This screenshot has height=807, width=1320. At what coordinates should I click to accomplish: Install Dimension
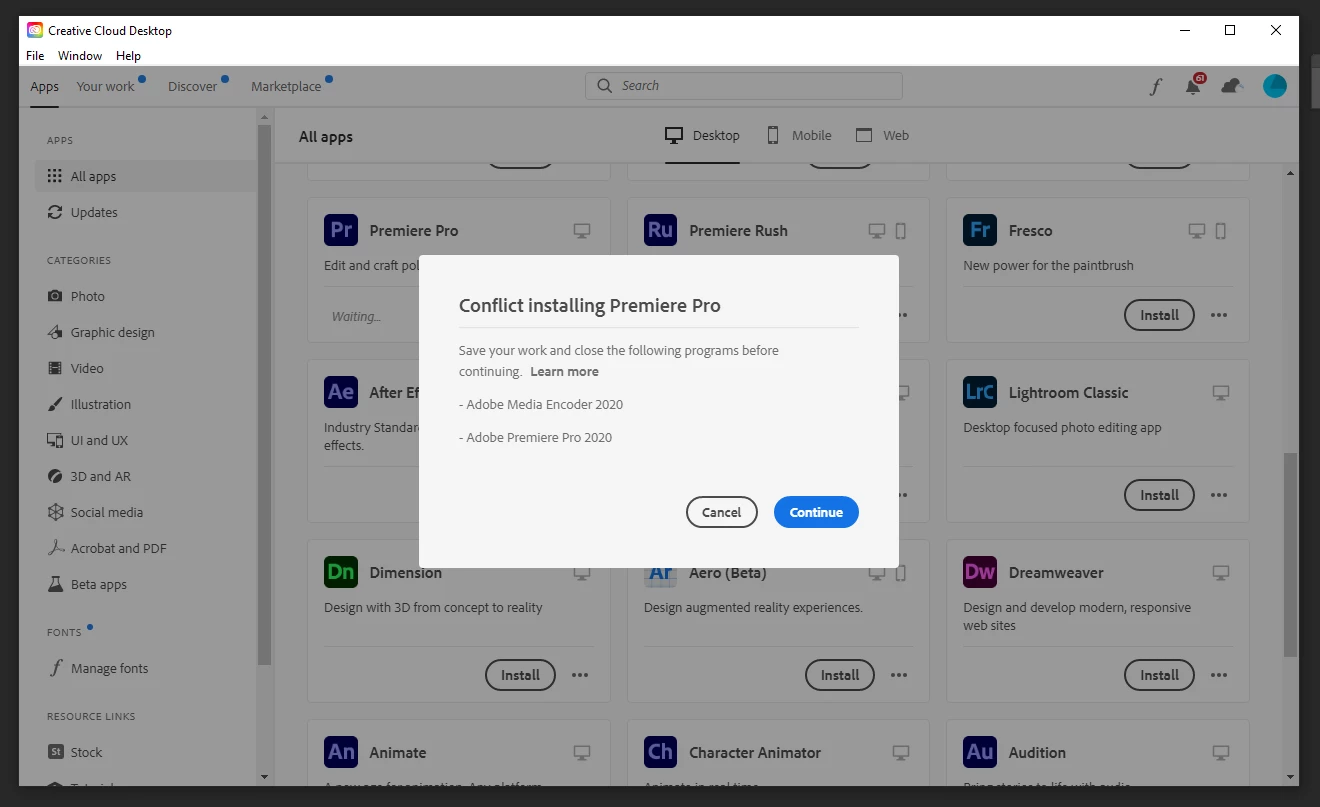point(520,675)
